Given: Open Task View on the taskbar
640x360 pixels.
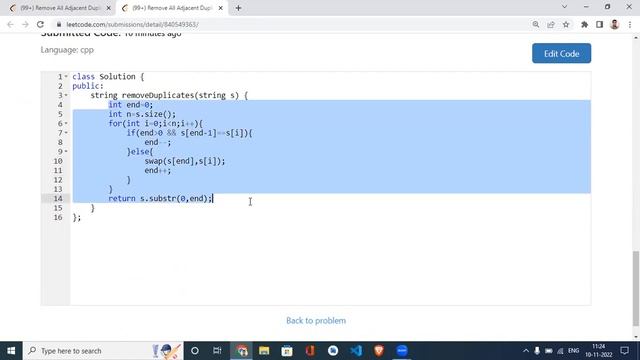Looking at the screenshot, I should point(217,351).
